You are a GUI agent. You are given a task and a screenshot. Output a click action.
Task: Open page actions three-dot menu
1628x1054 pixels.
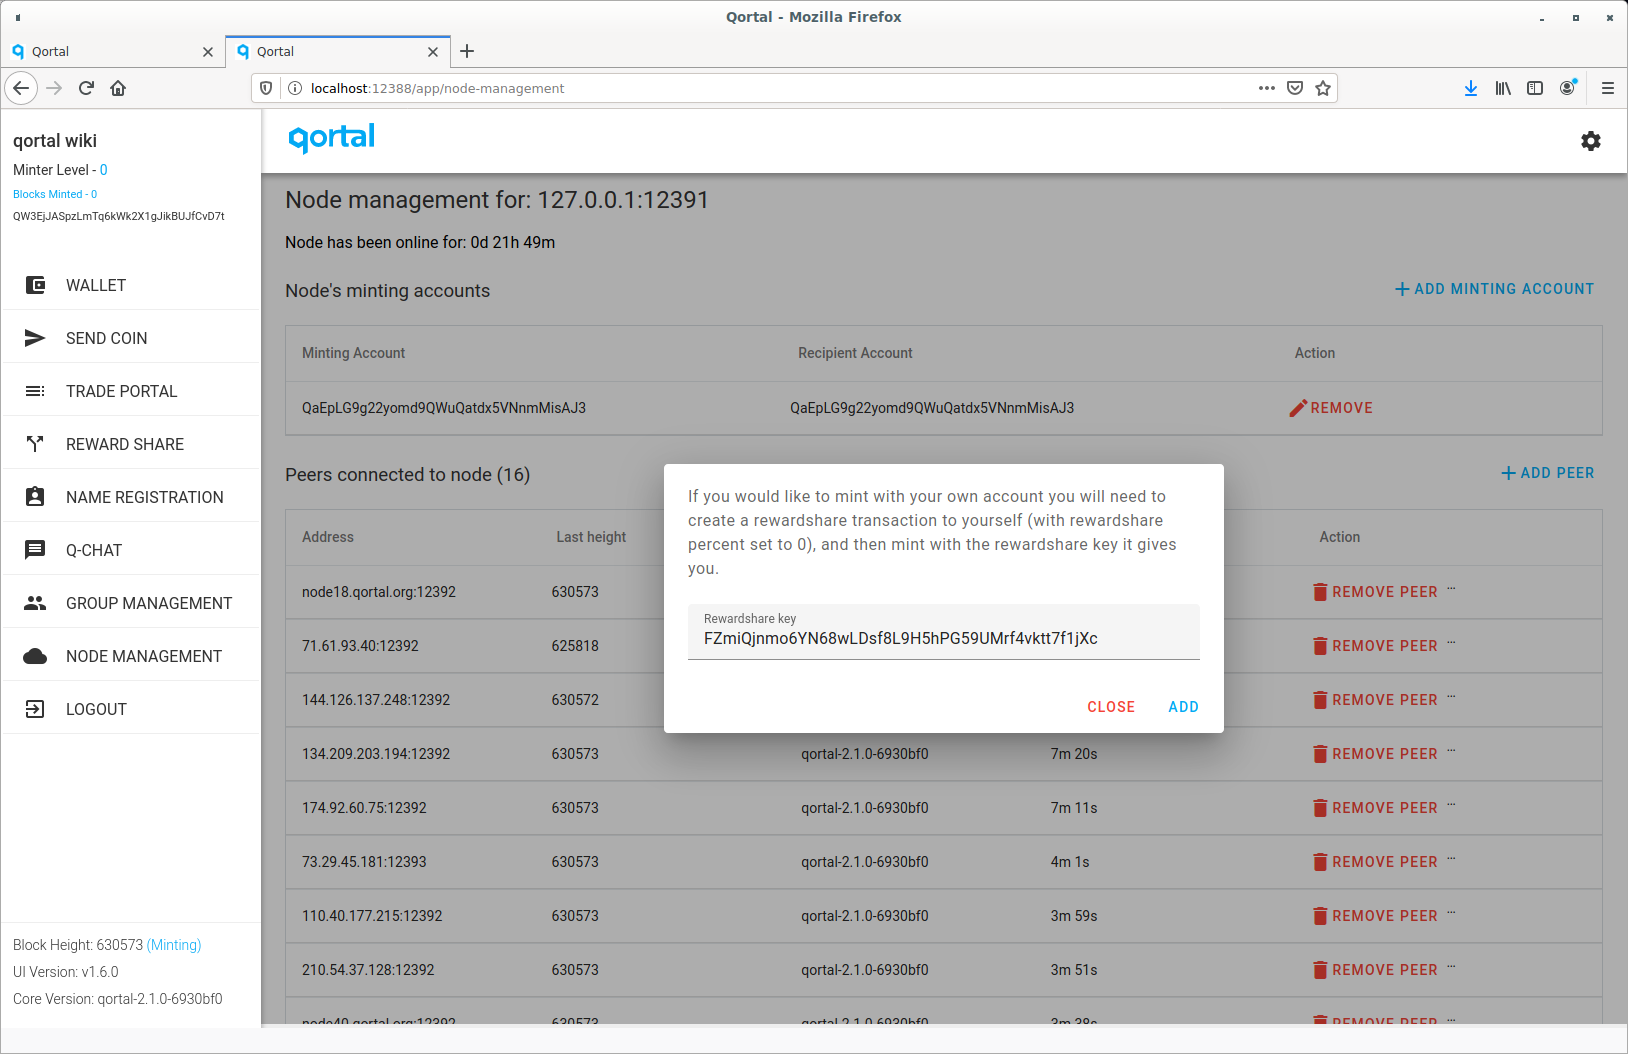pos(1267,88)
